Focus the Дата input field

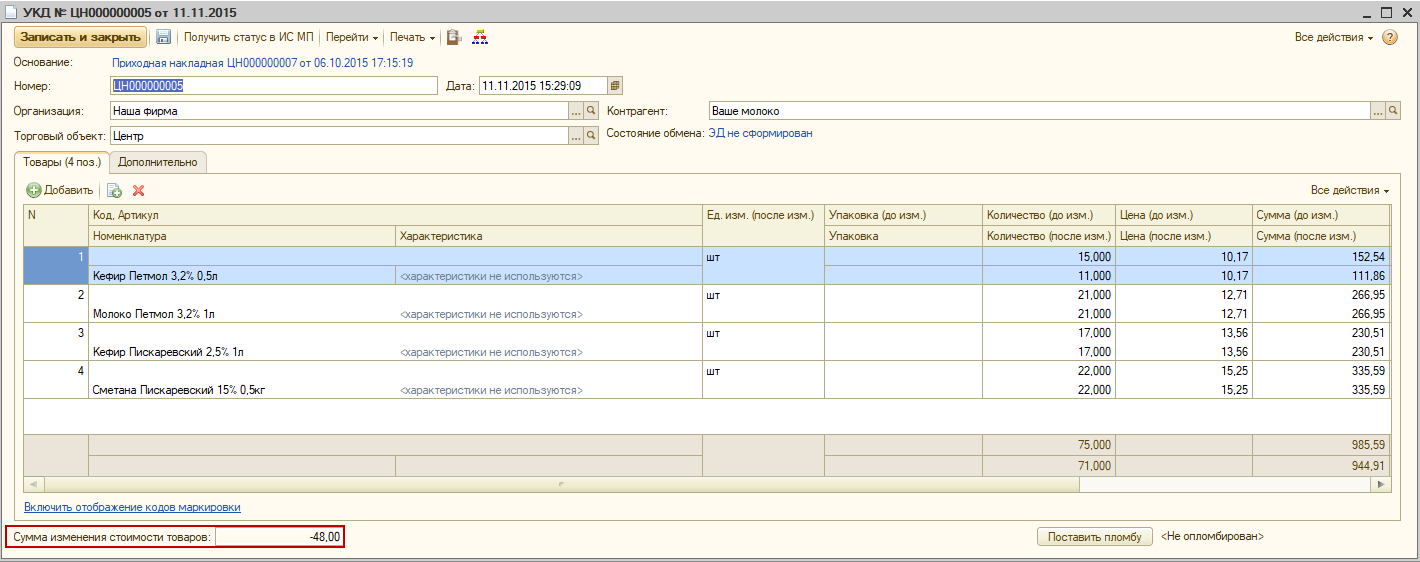pos(543,86)
